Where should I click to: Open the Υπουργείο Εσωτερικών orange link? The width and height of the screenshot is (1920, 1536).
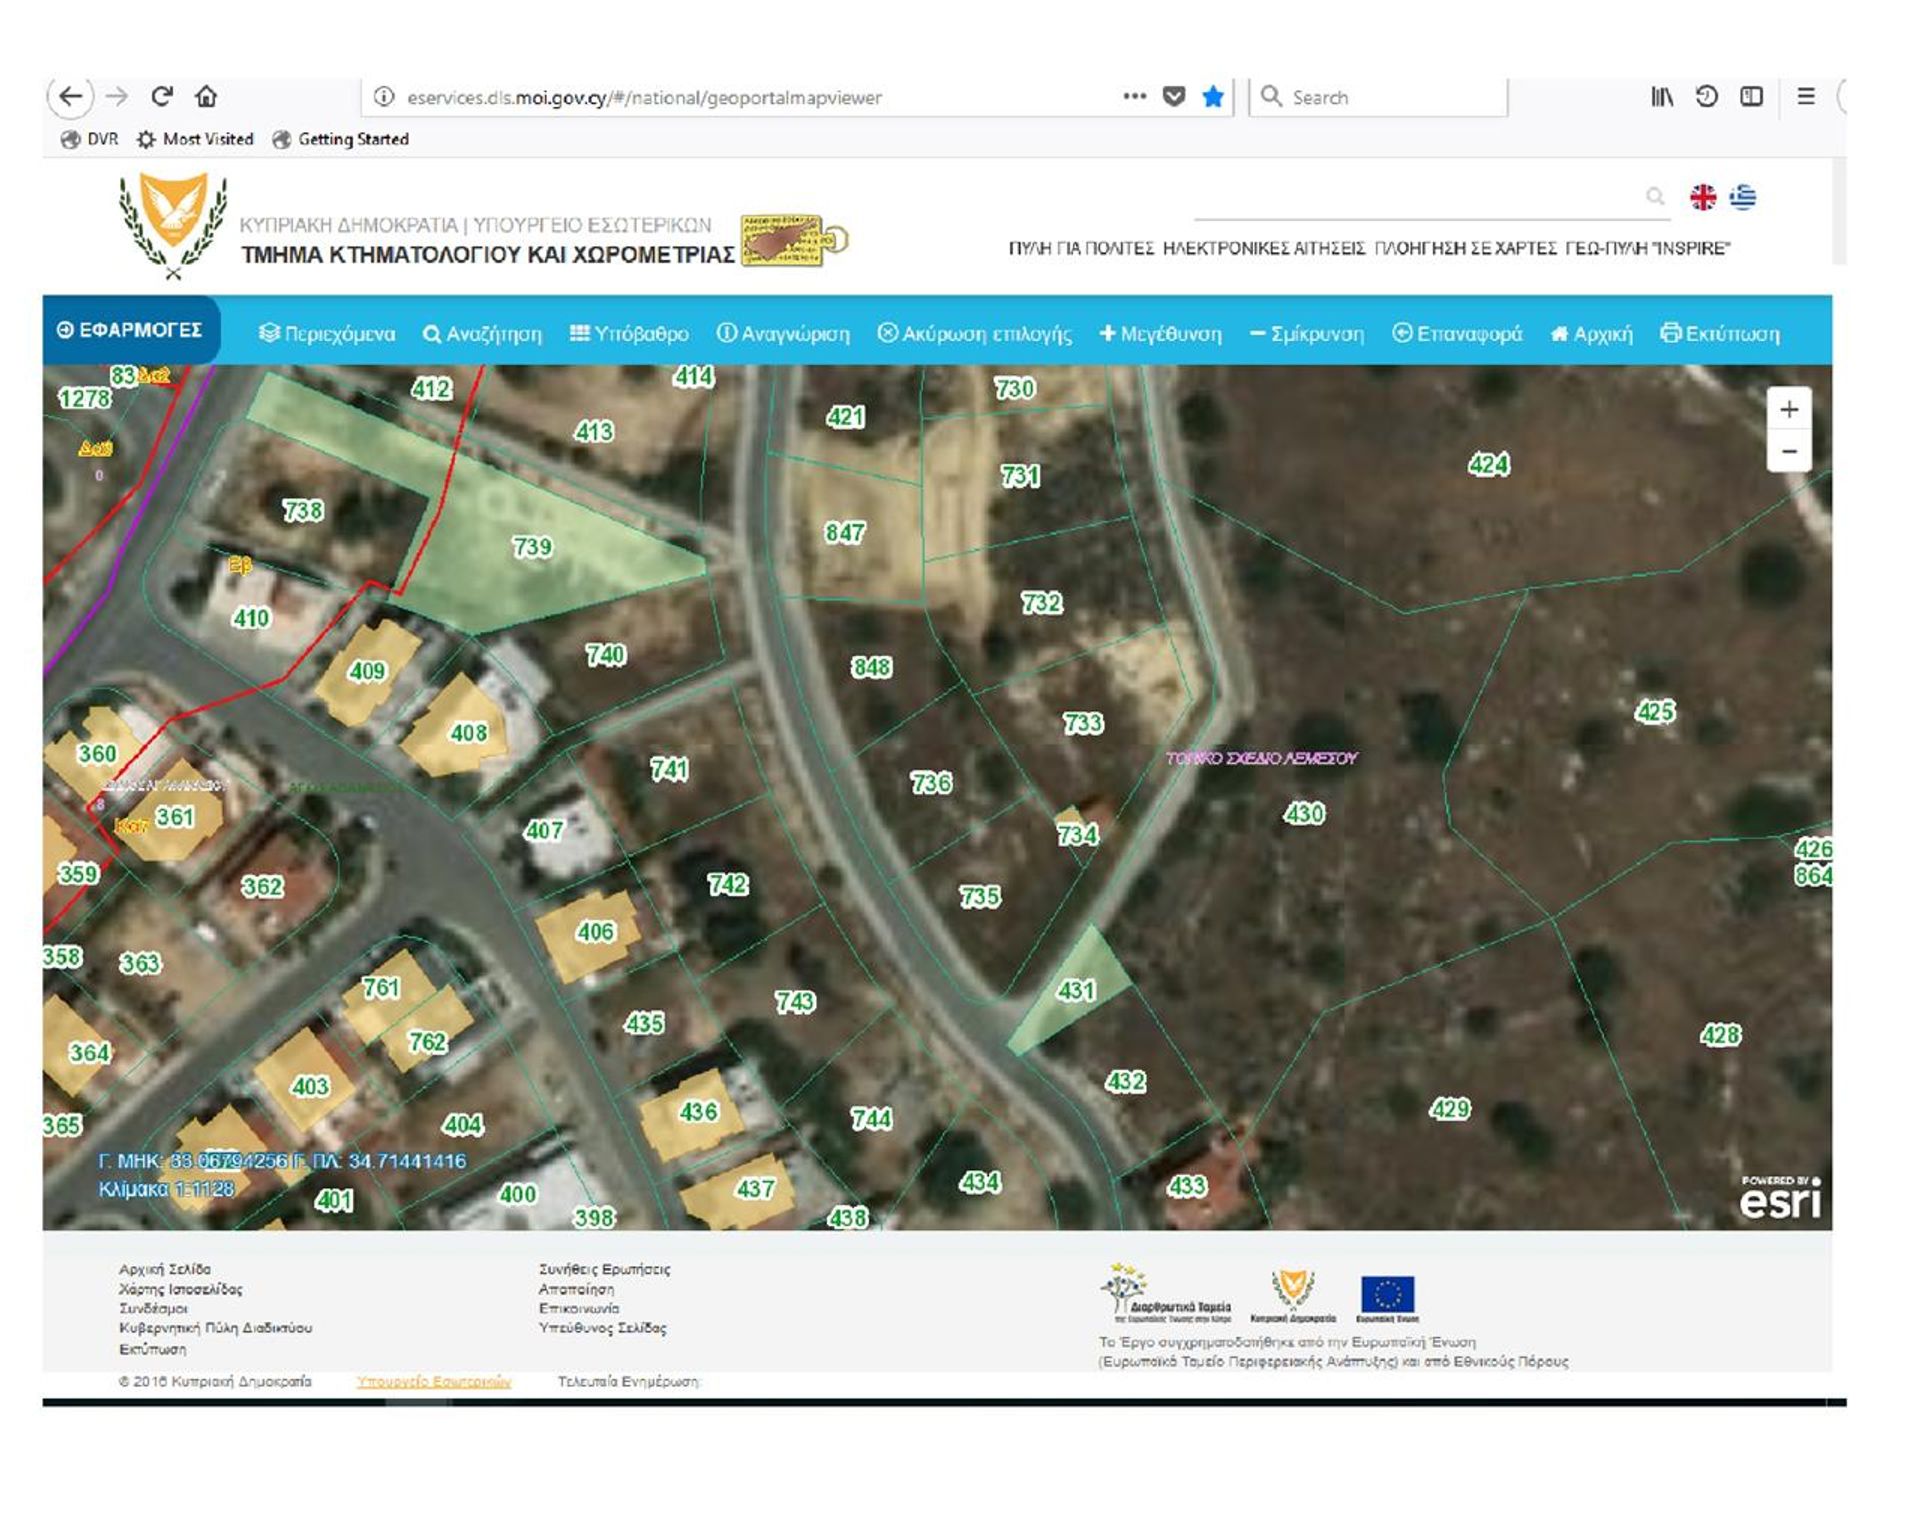[434, 1381]
